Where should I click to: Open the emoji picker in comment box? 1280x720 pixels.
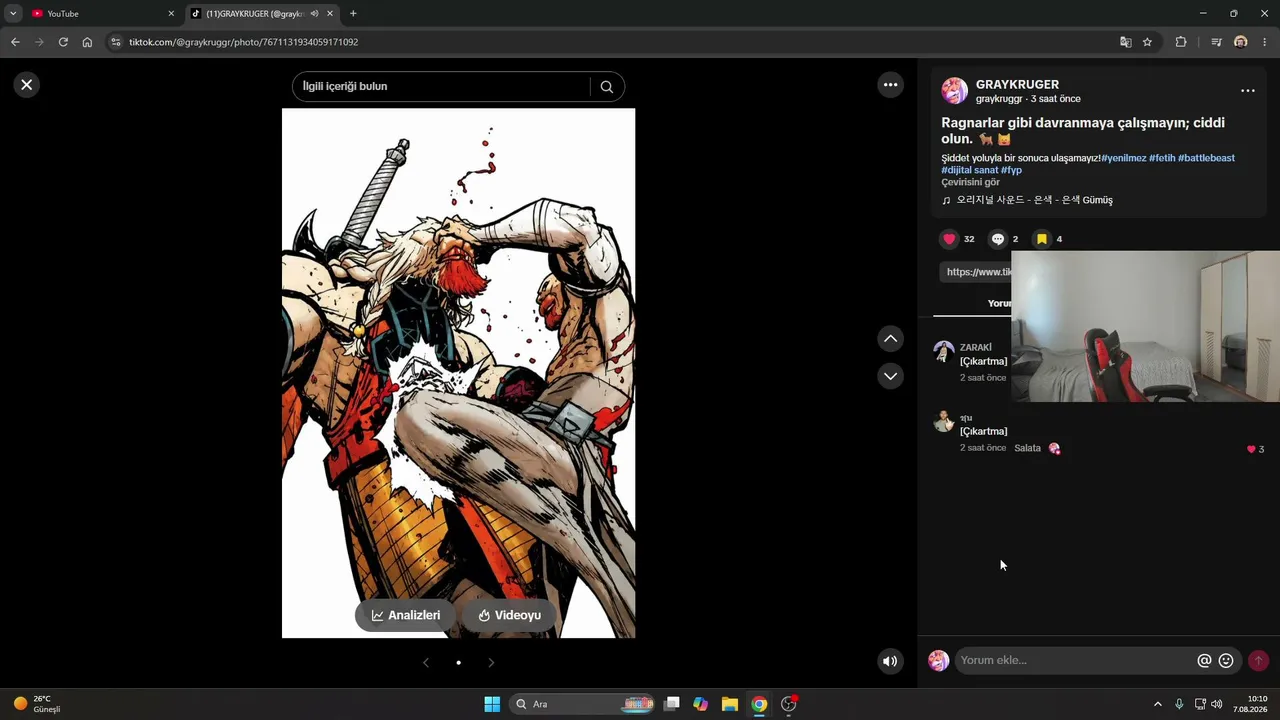point(1226,661)
